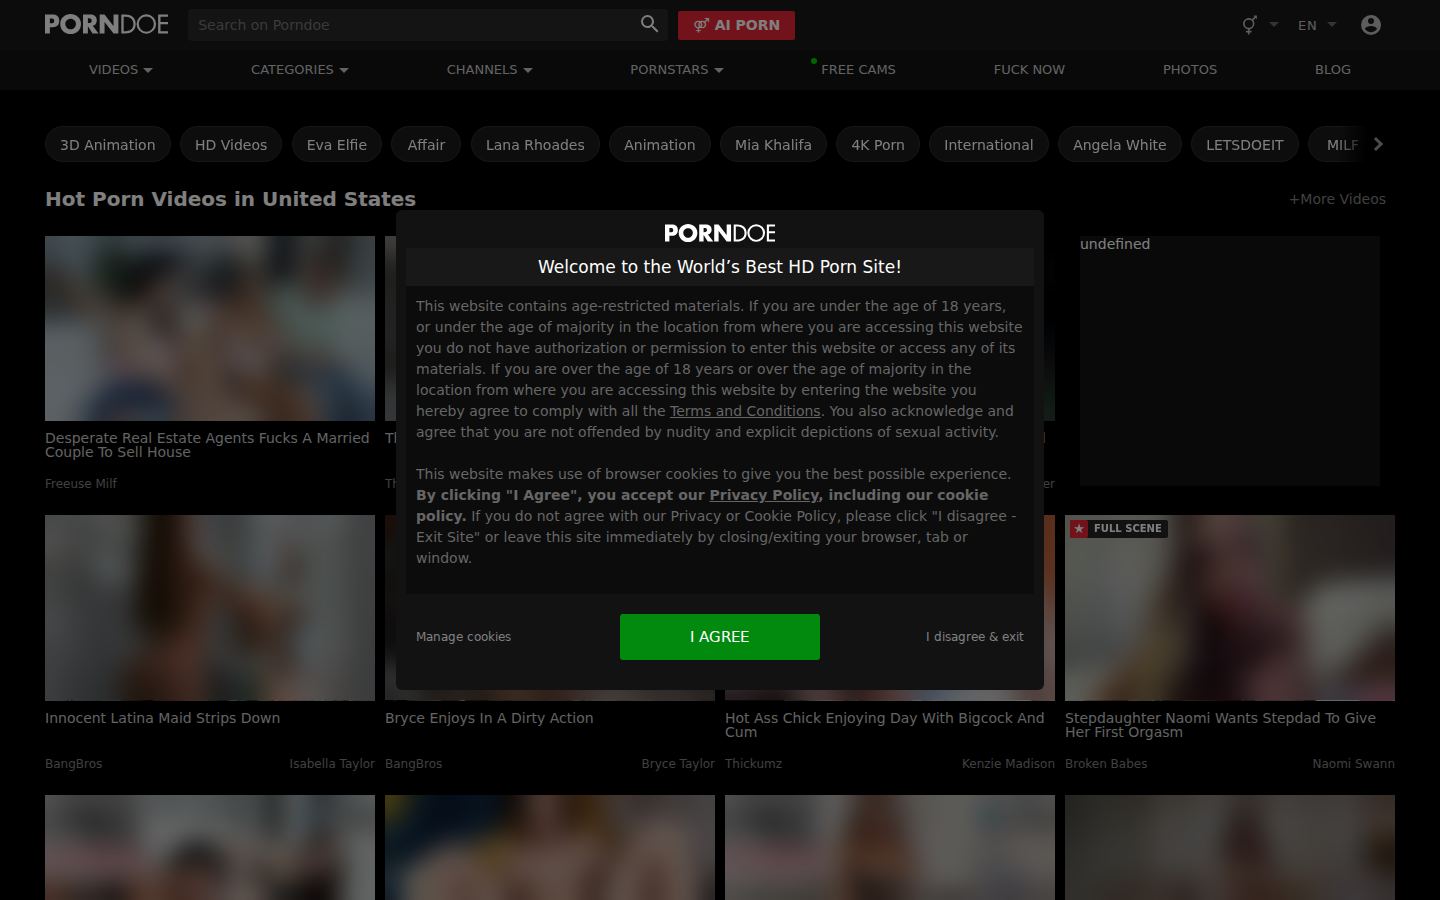Expand the CHANNELS menu dropdown
This screenshot has width=1440, height=900.
490,69
